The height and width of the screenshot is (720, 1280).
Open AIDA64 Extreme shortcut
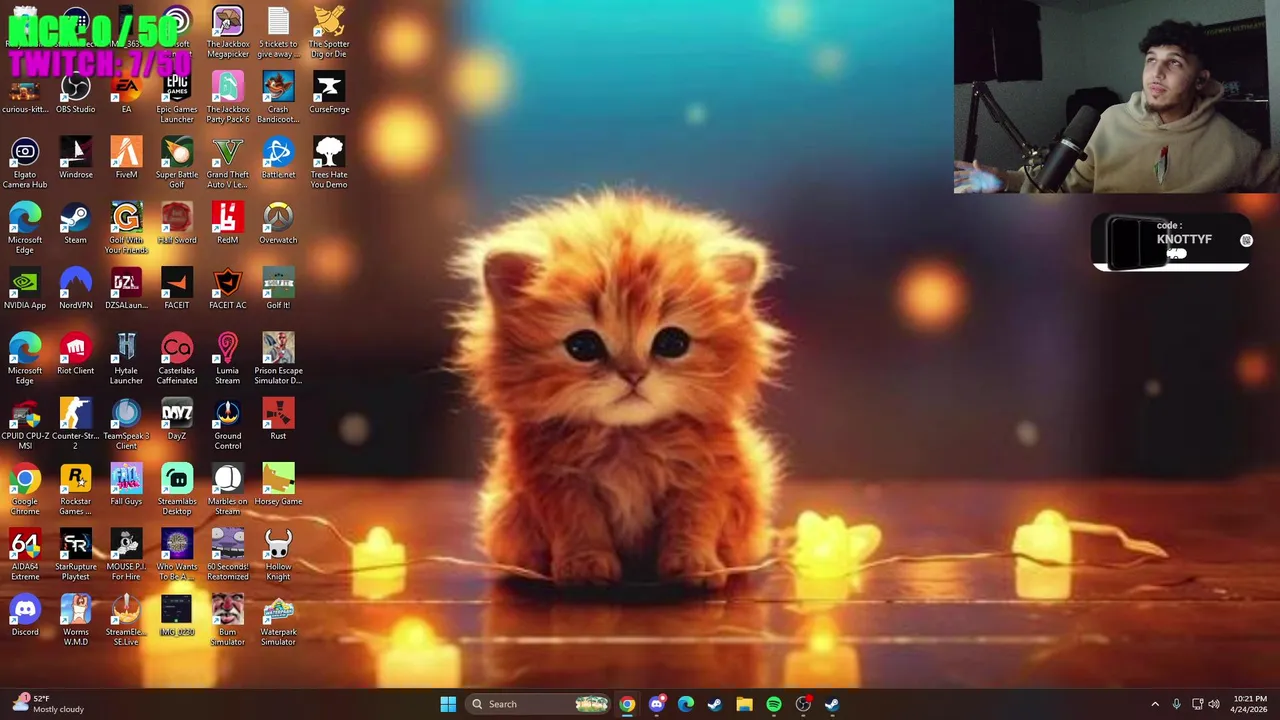point(25,555)
